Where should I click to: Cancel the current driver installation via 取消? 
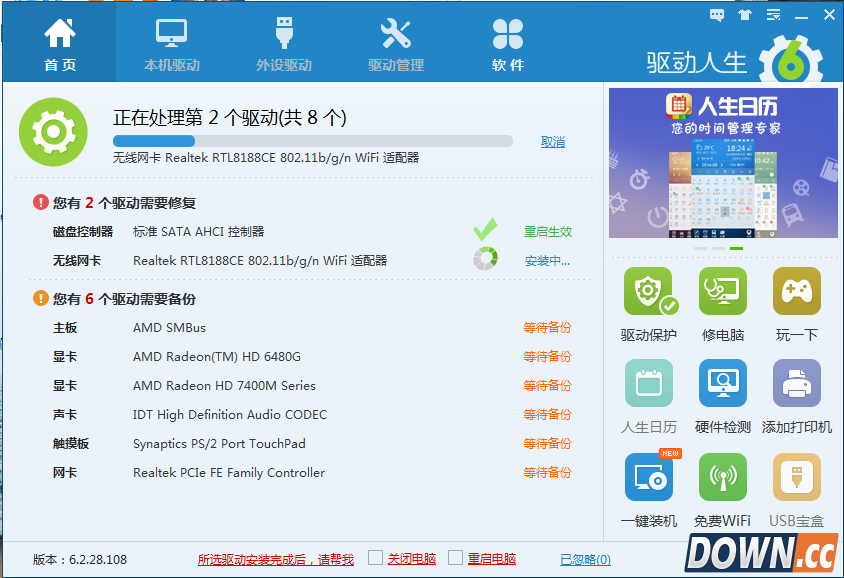click(552, 141)
